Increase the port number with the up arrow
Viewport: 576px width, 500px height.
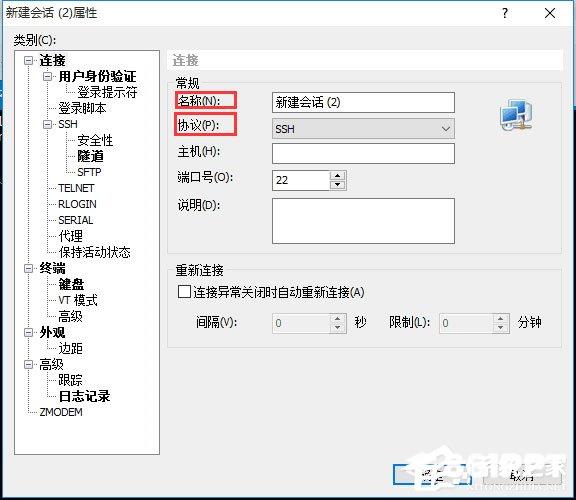(337, 175)
